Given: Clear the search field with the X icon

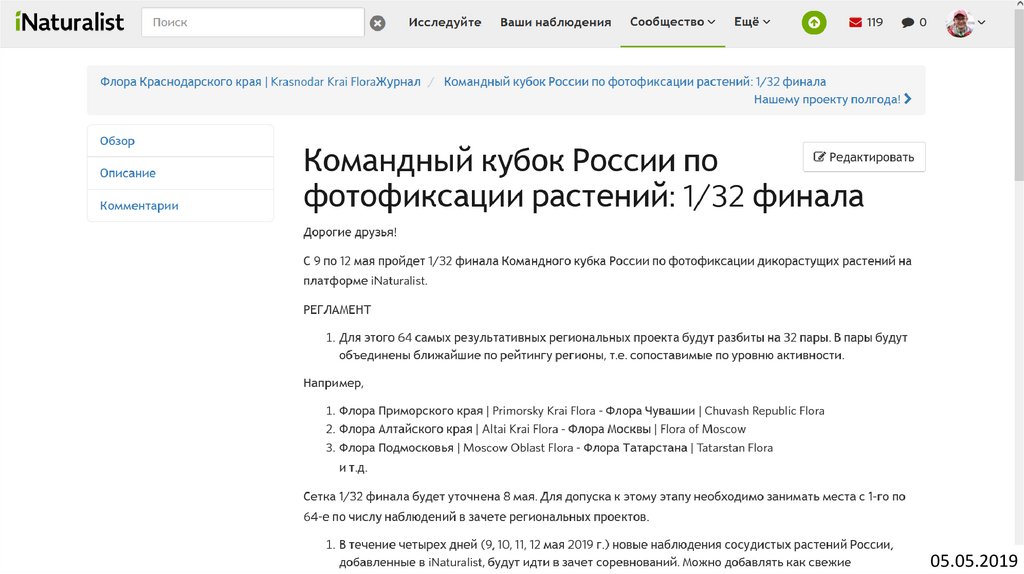Looking at the screenshot, I should pyautogui.click(x=377, y=23).
